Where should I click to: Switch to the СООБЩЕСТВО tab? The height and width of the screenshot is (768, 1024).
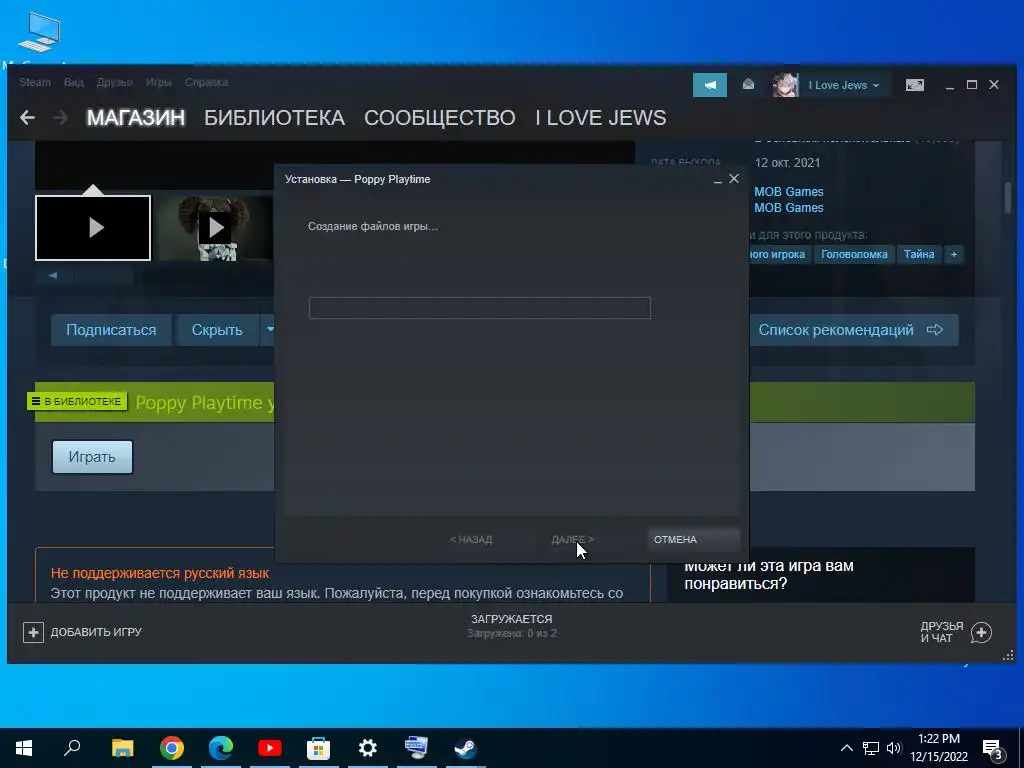pyautogui.click(x=440, y=118)
